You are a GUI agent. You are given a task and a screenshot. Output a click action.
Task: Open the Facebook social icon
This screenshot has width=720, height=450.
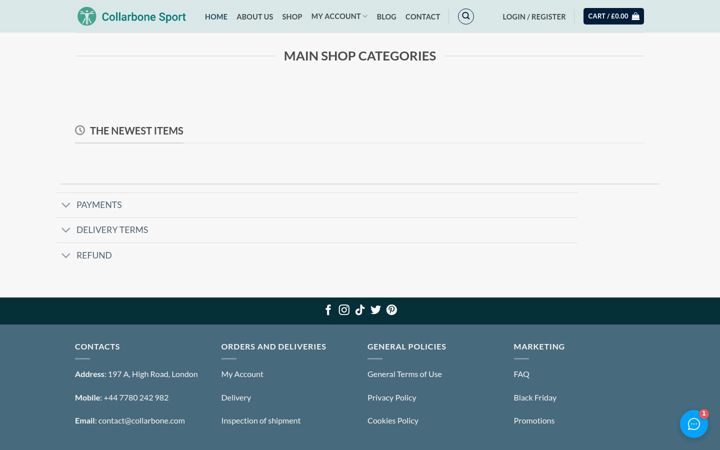pos(328,310)
